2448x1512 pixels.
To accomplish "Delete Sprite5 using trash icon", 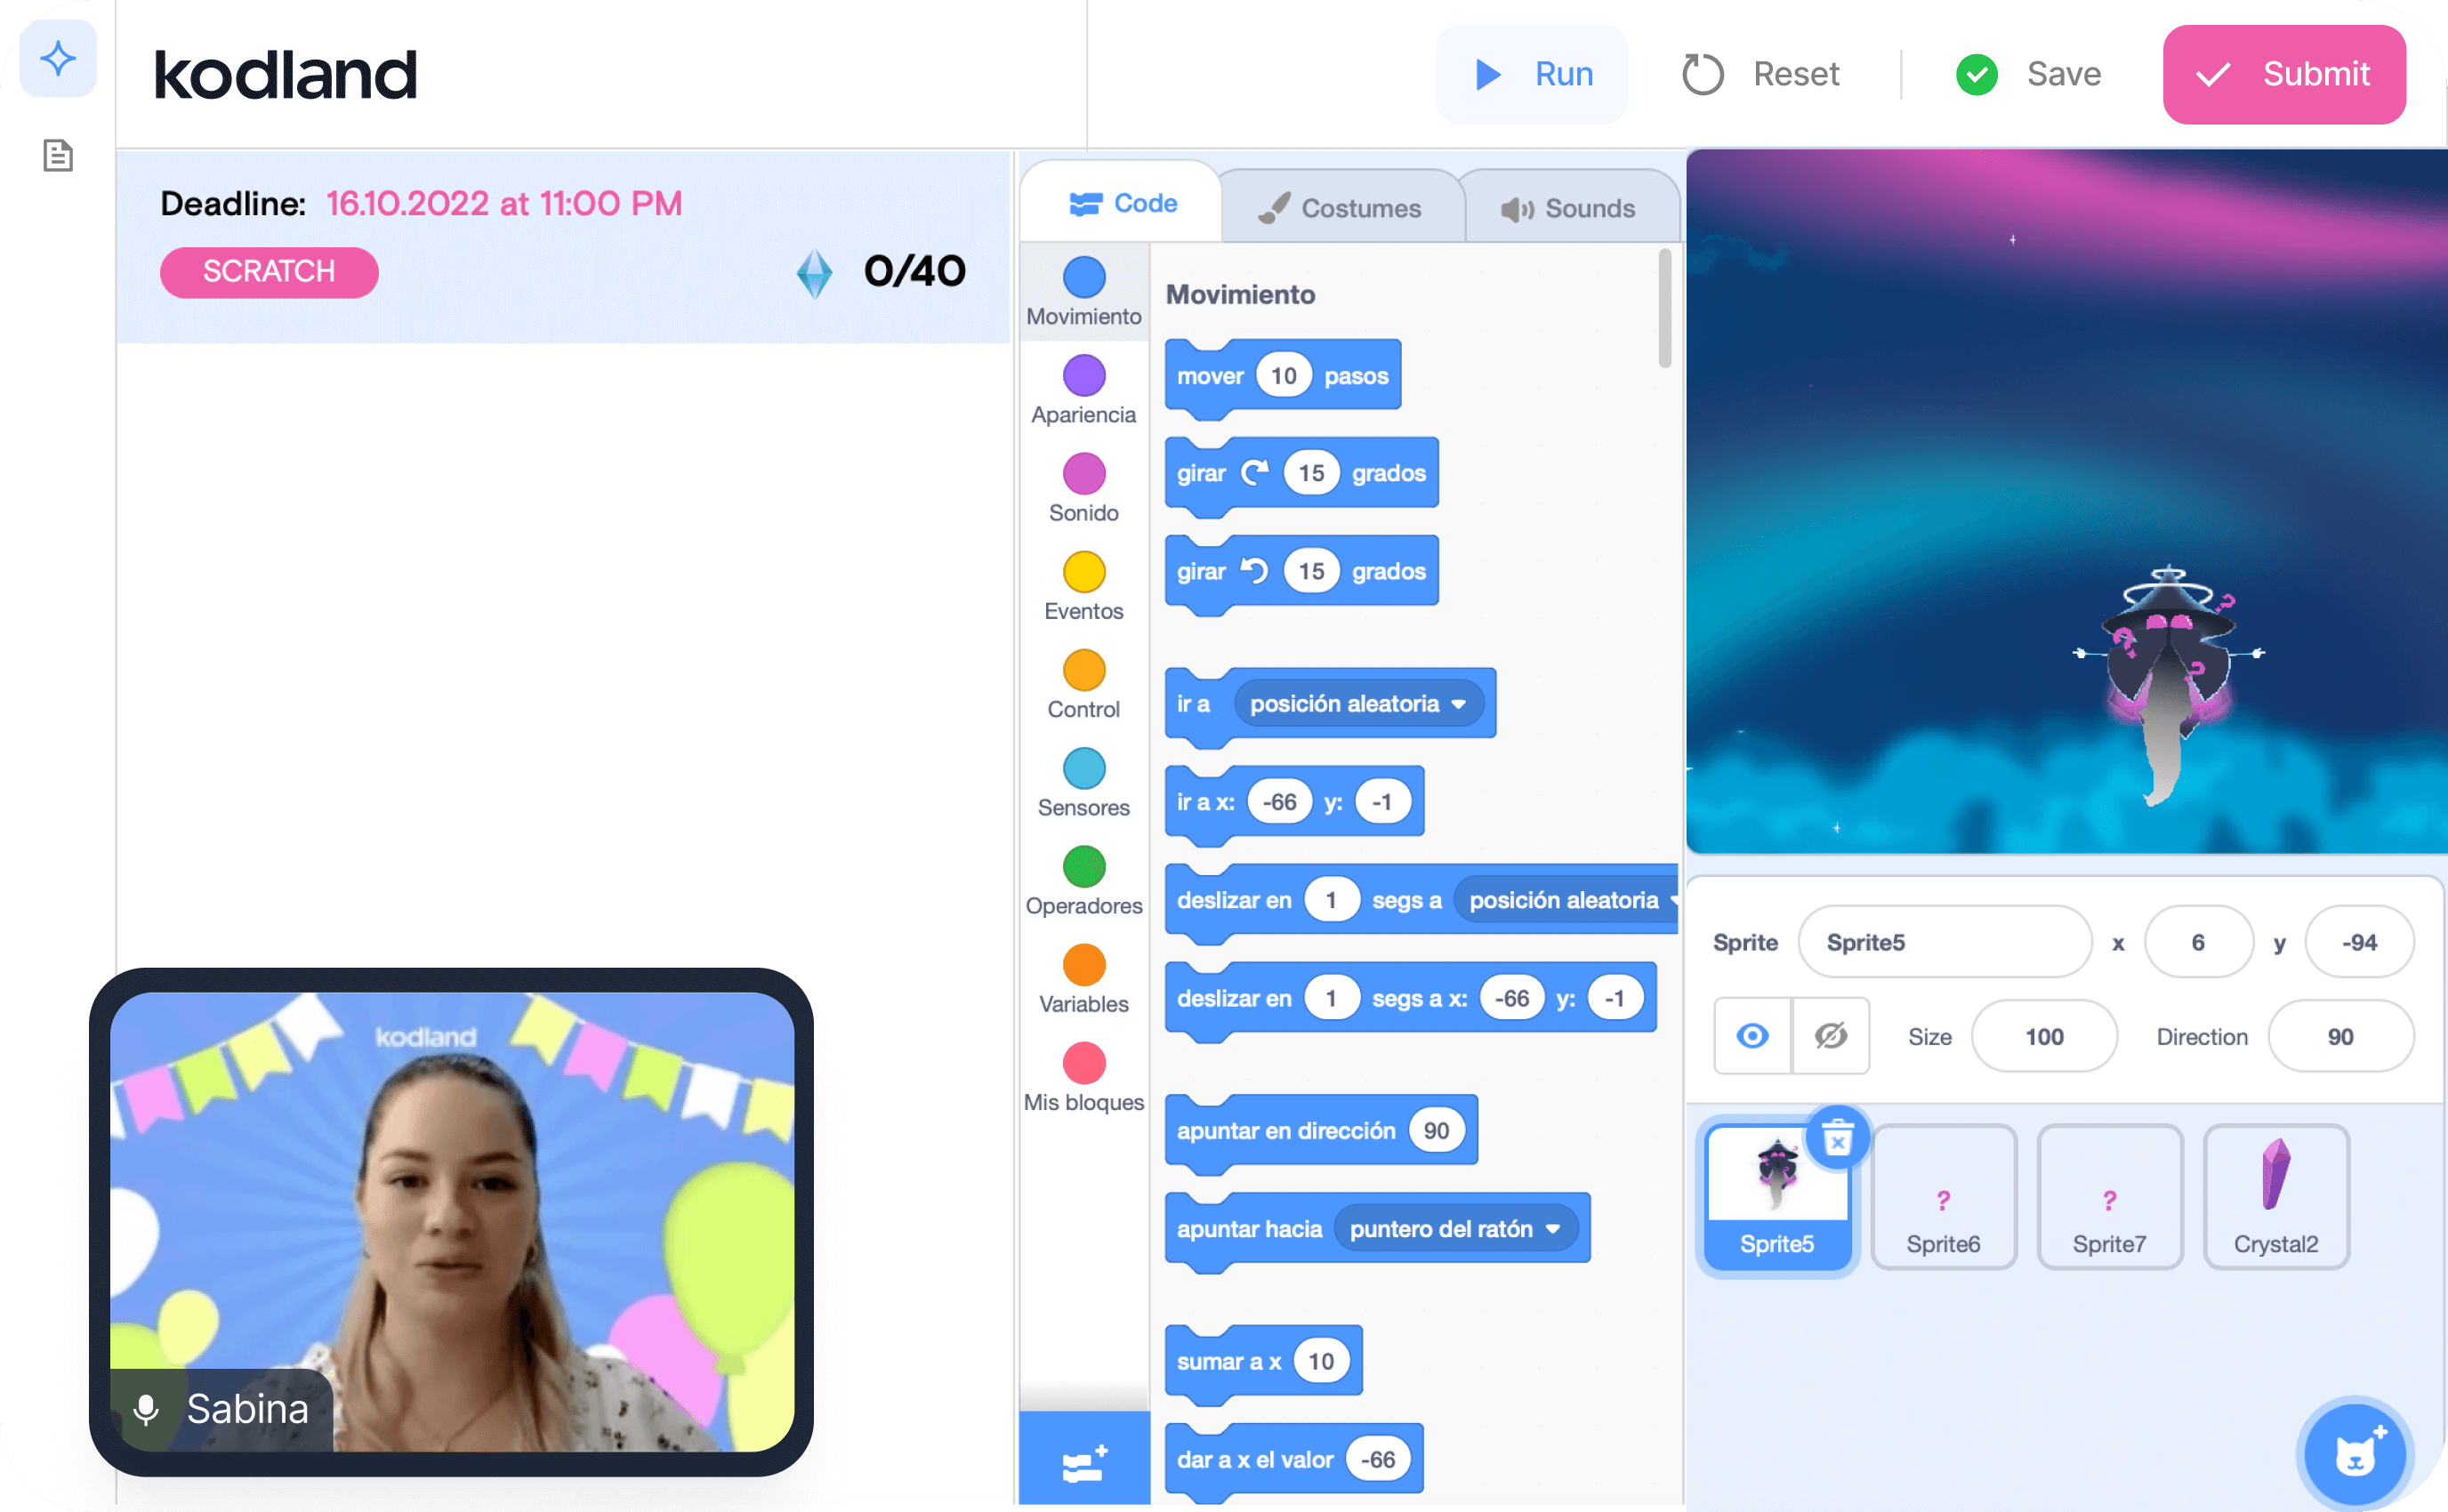I will [1837, 1138].
